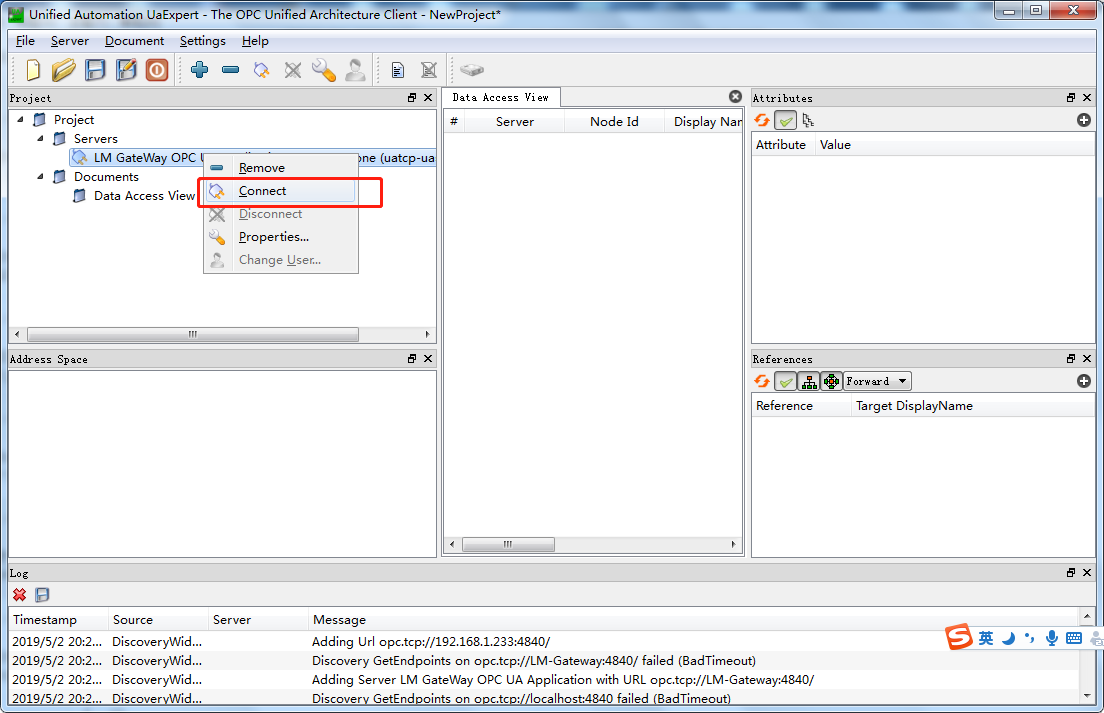
Task: Toggle the green check button in Attributes toolbar
Action: coord(785,120)
